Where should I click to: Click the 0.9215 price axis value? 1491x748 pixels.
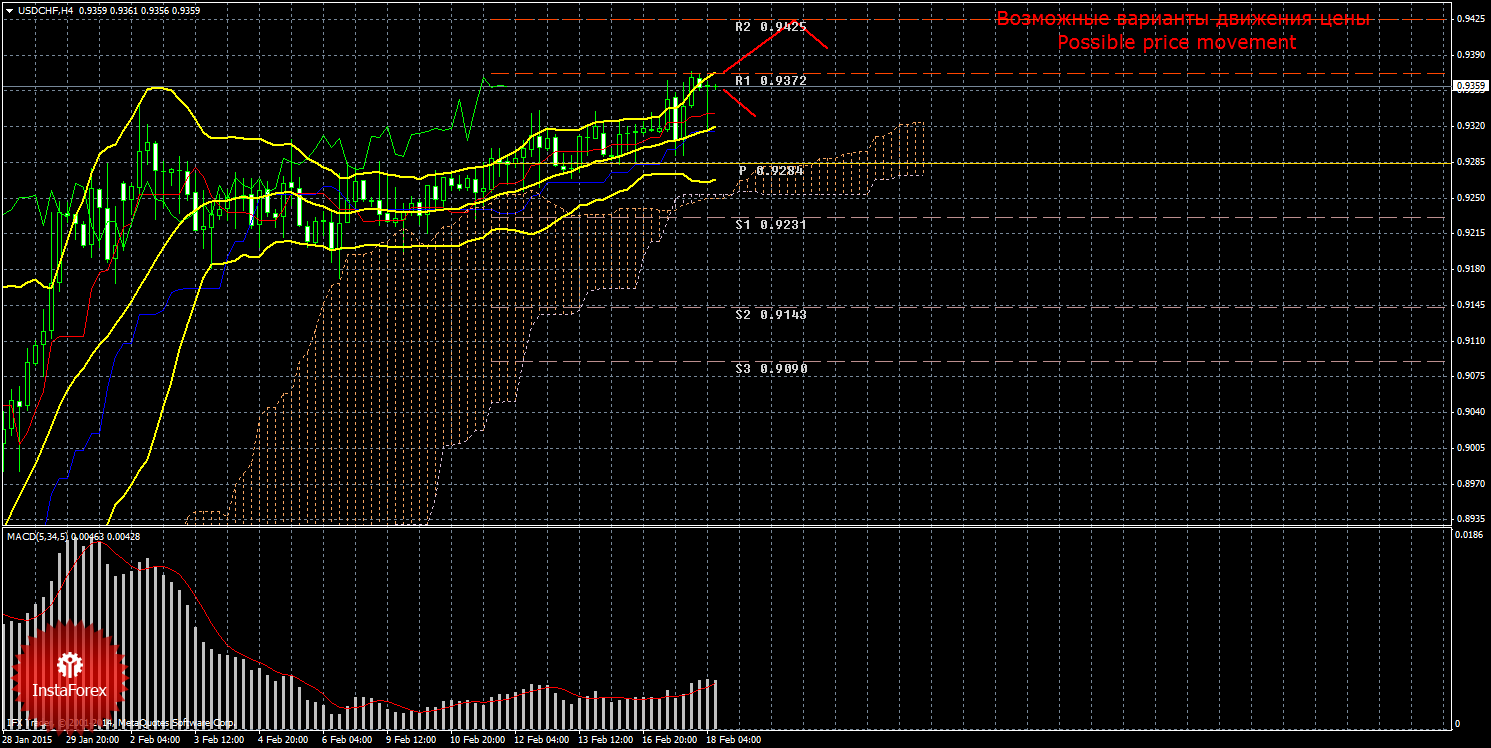[1470, 234]
